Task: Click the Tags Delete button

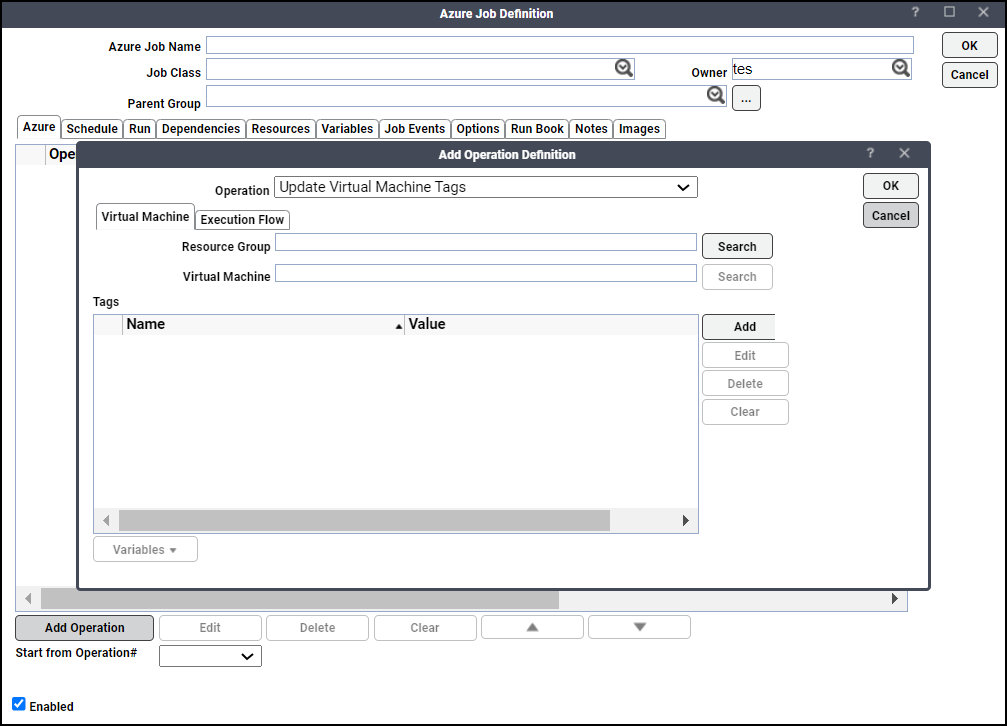Action: [745, 384]
